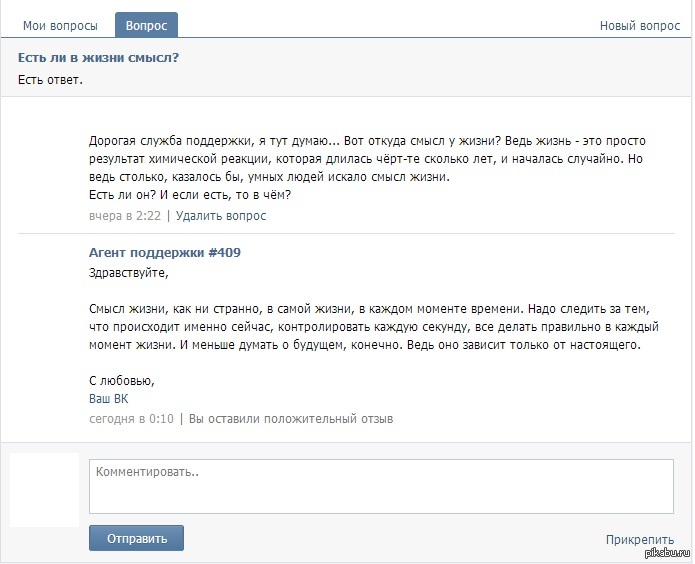Screen dimensions: 695x564
Task: Open the Агент поддержки #409 profile link
Action: click(x=164, y=253)
